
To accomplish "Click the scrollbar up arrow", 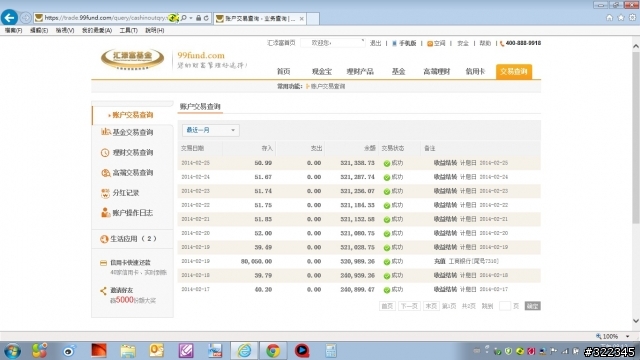I will (636, 46).
